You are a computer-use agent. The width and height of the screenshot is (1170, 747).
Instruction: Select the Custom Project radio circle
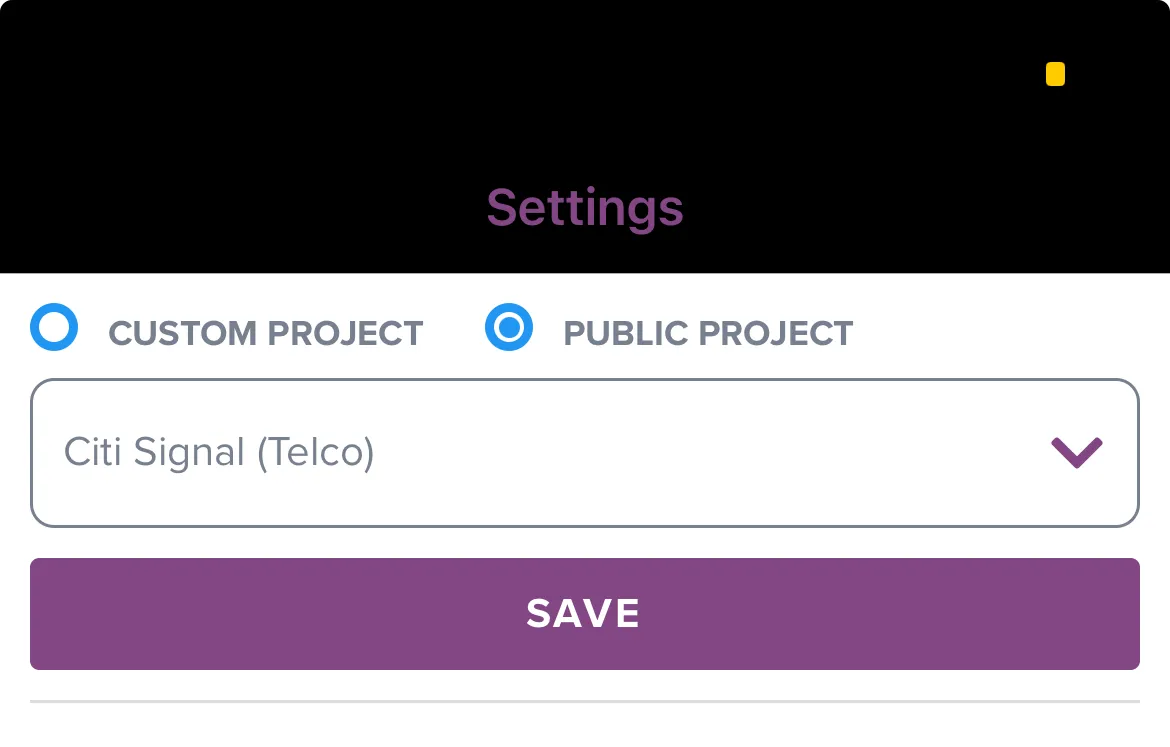[x=54, y=327]
